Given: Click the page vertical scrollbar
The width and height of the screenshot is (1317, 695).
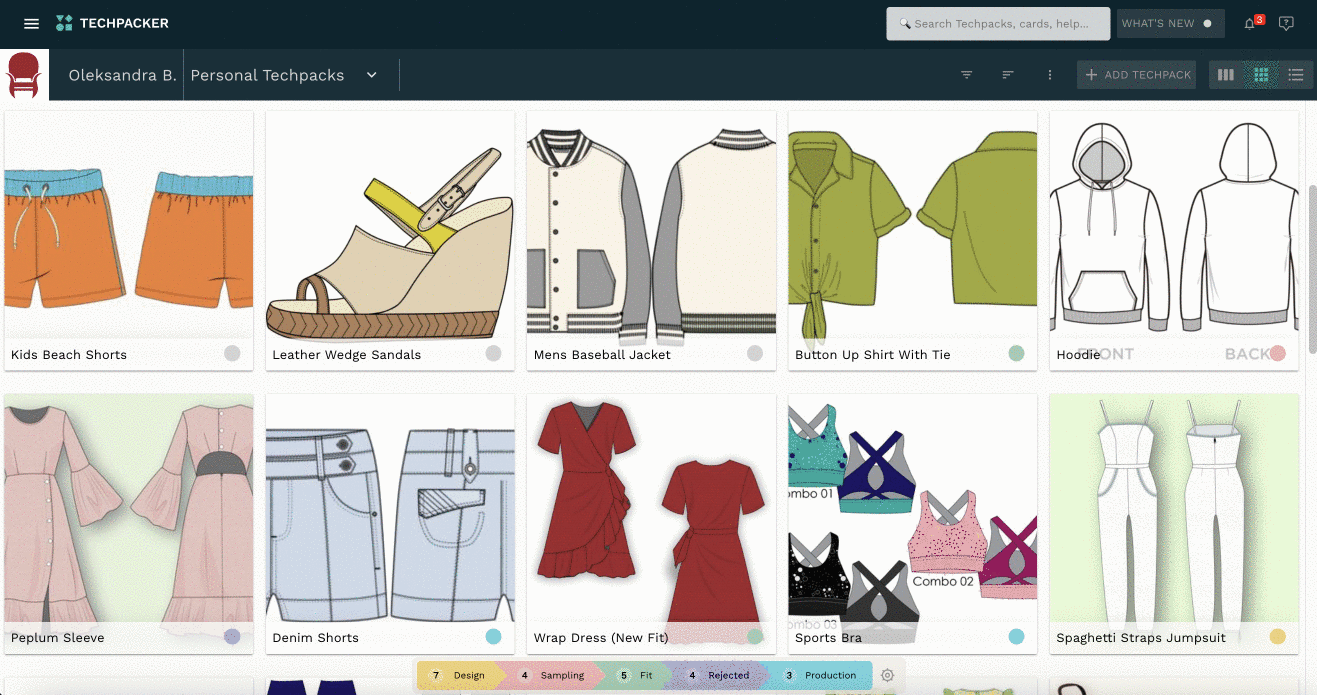Looking at the screenshot, I should tap(1312, 267).
